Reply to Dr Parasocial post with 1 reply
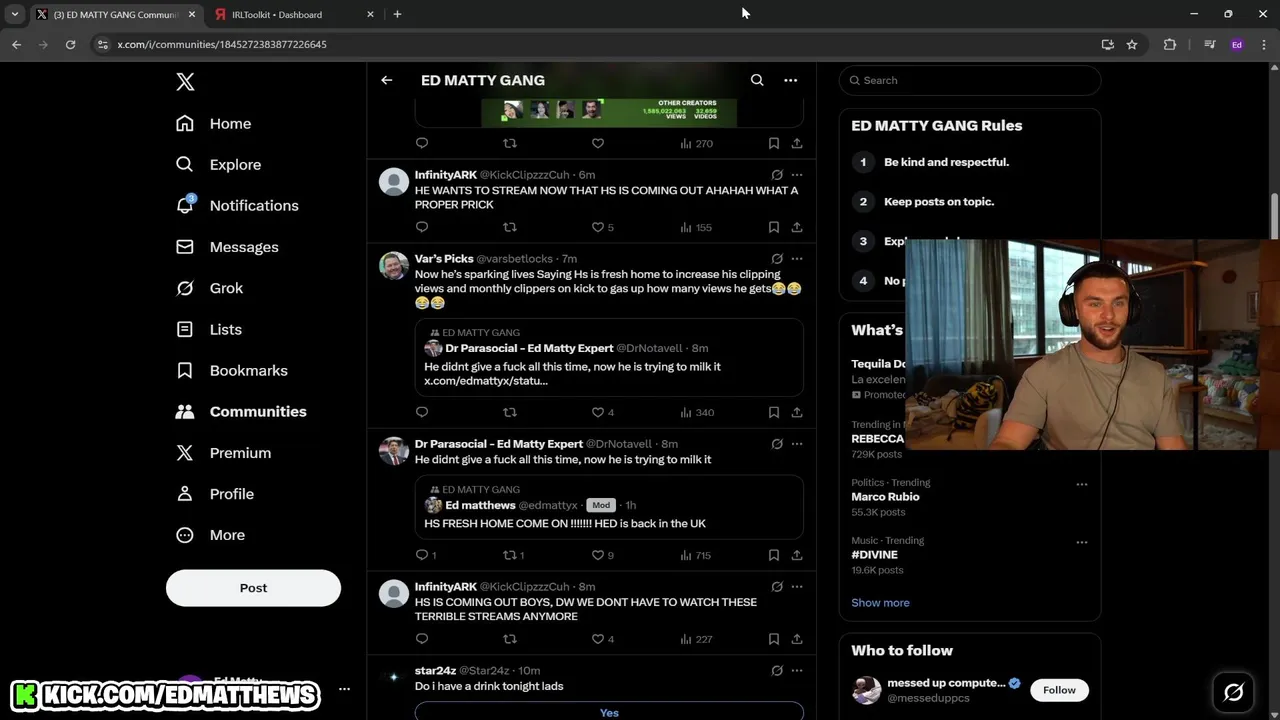Viewport: 1280px width, 720px height. click(425, 555)
